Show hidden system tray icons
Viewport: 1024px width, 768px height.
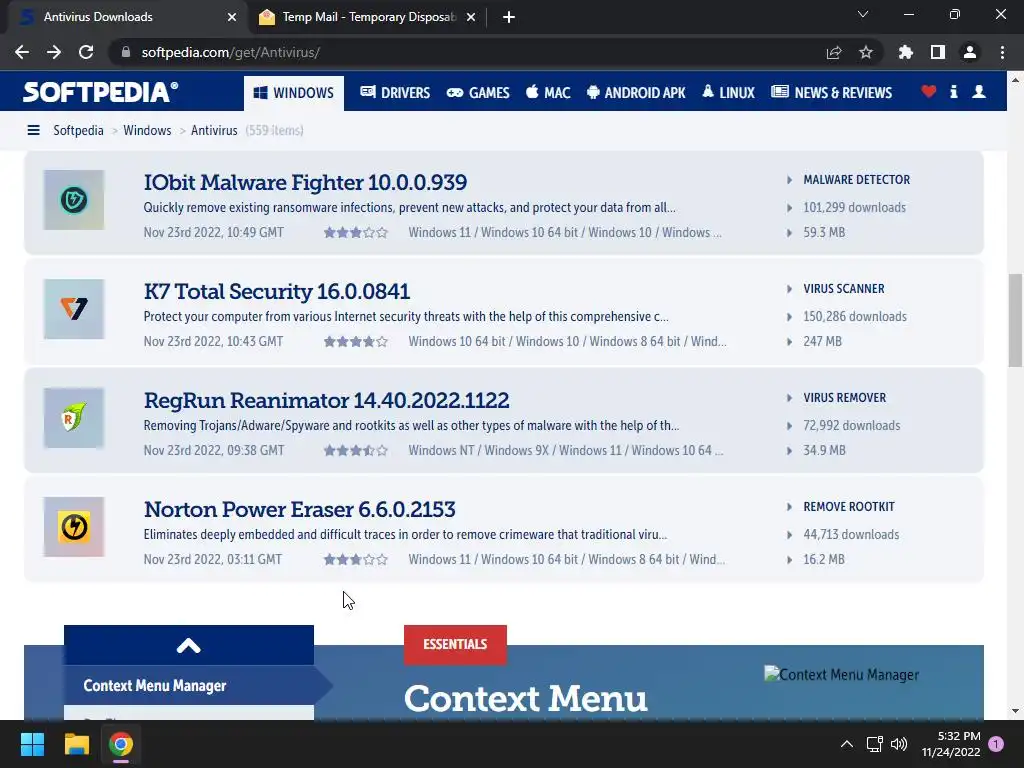(x=846, y=744)
